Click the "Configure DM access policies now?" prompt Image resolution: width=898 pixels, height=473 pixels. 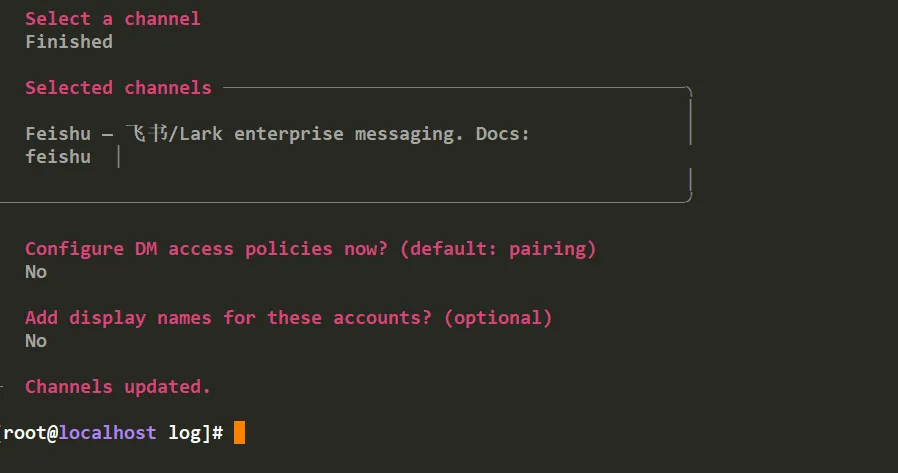point(206,249)
